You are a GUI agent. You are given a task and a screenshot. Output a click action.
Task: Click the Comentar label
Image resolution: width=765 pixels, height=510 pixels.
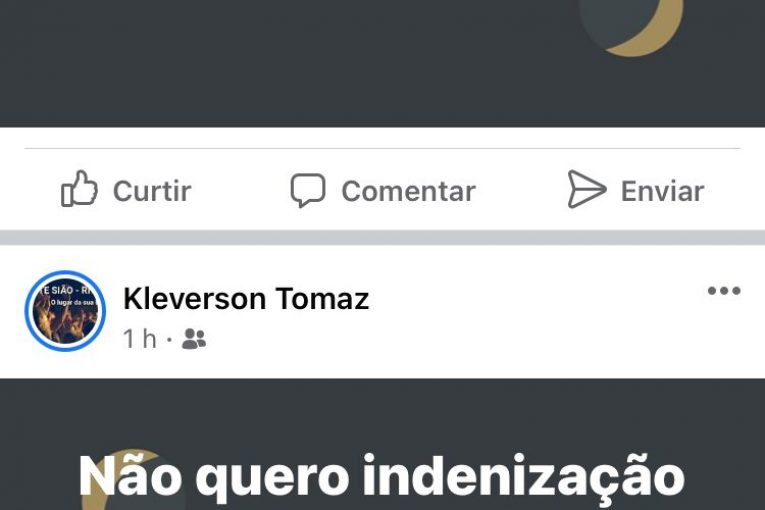[408, 191]
